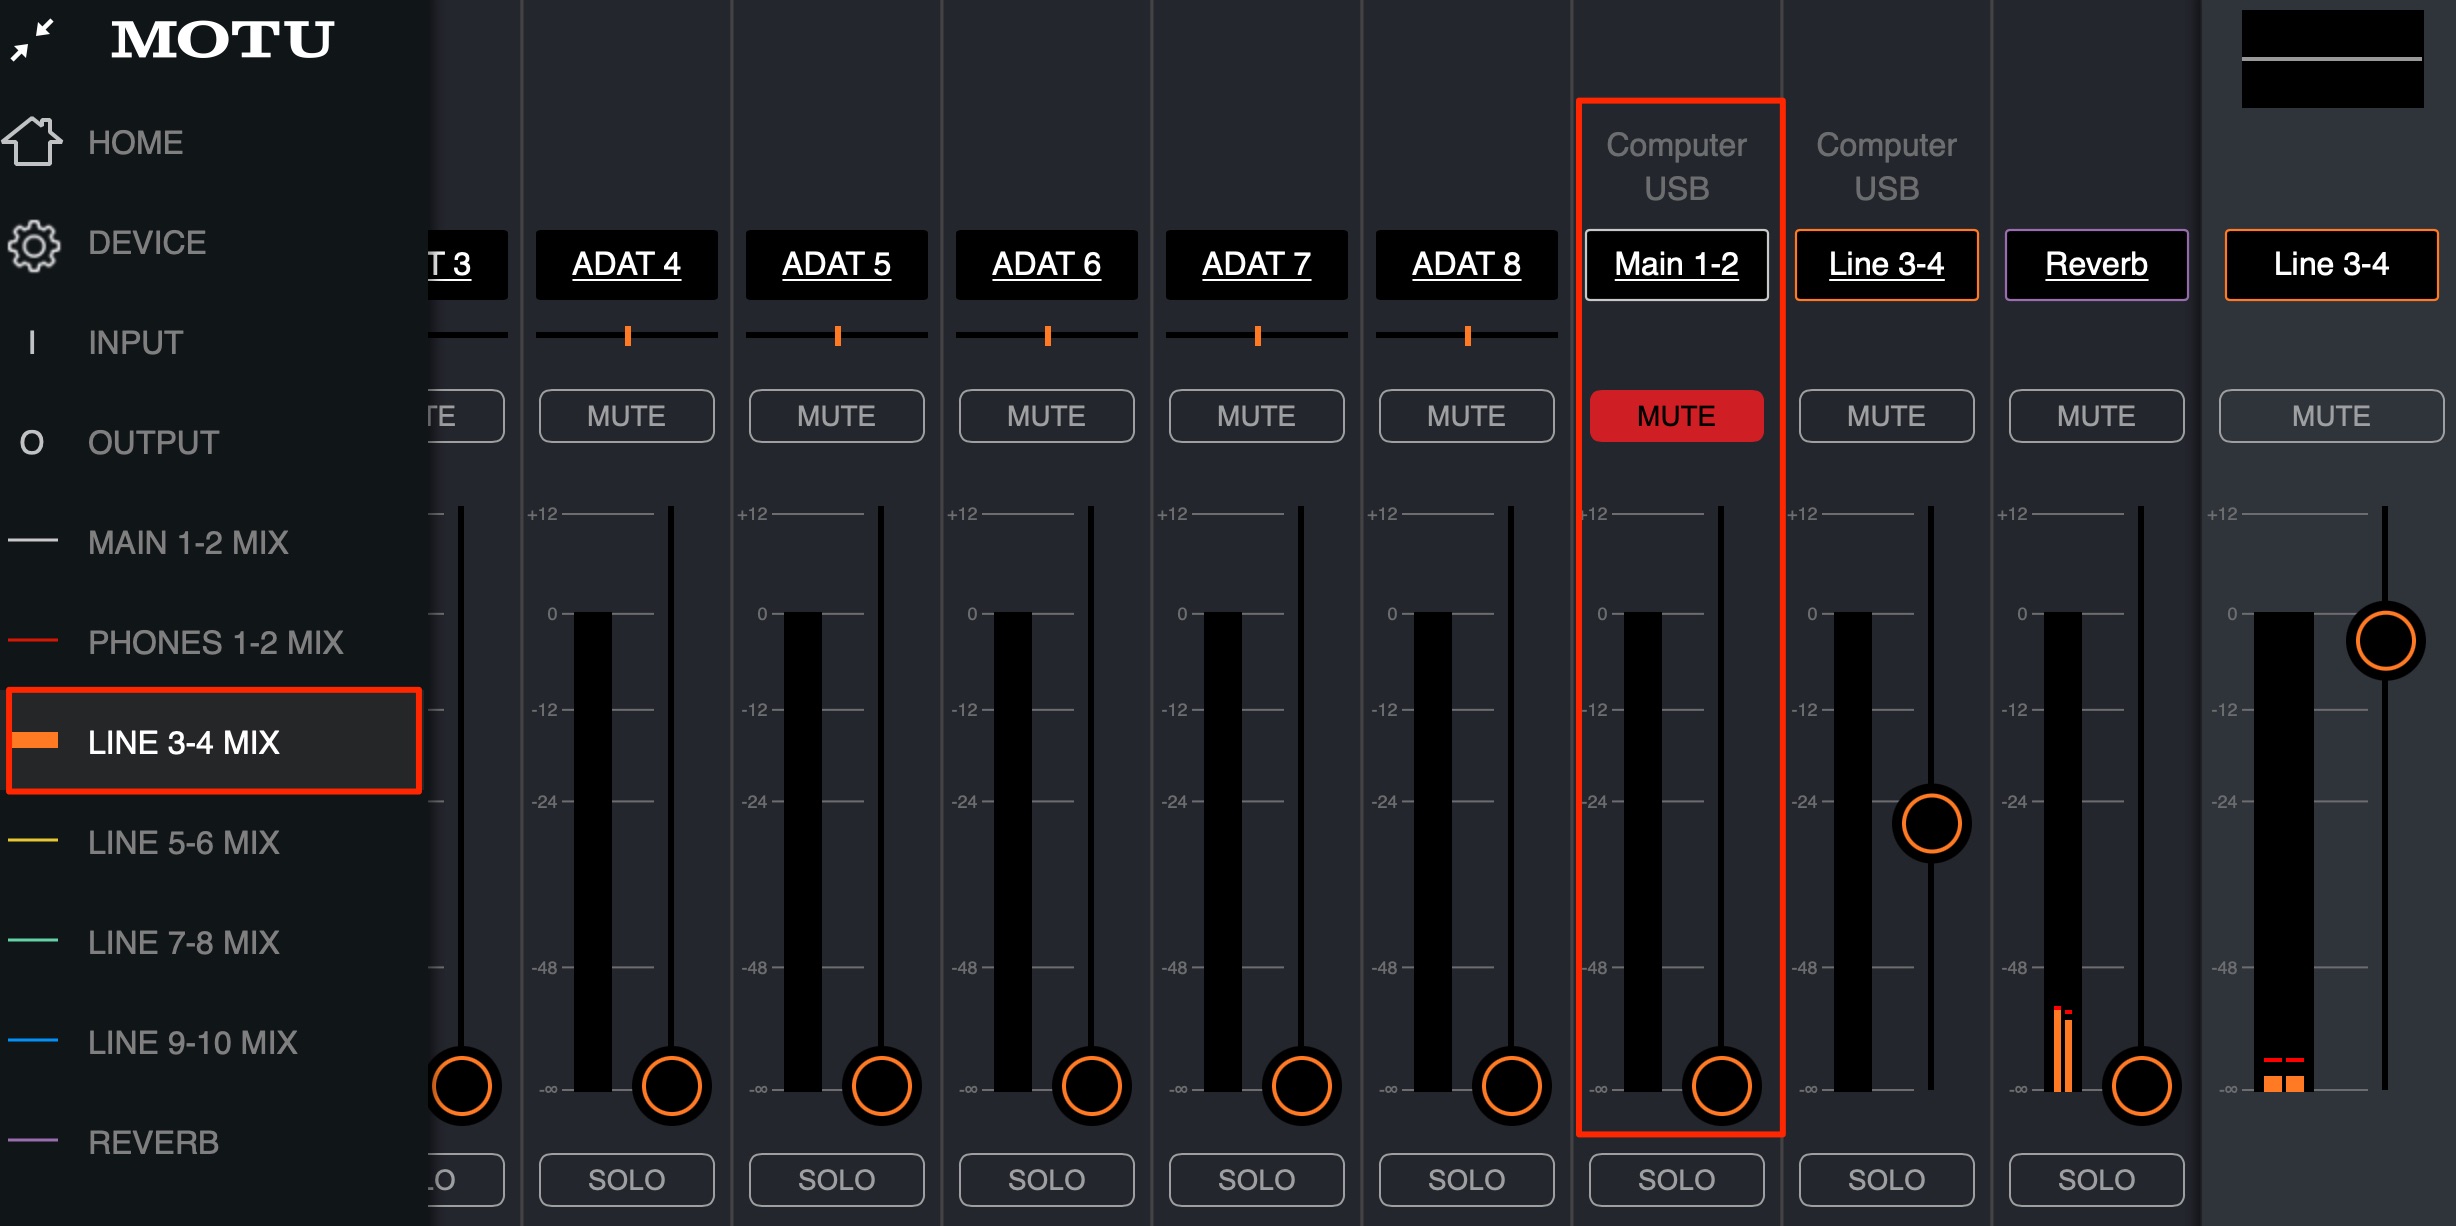Click the ADAT 8 fader knob
Image resolution: width=2456 pixels, height=1226 pixels.
(1511, 1086)
